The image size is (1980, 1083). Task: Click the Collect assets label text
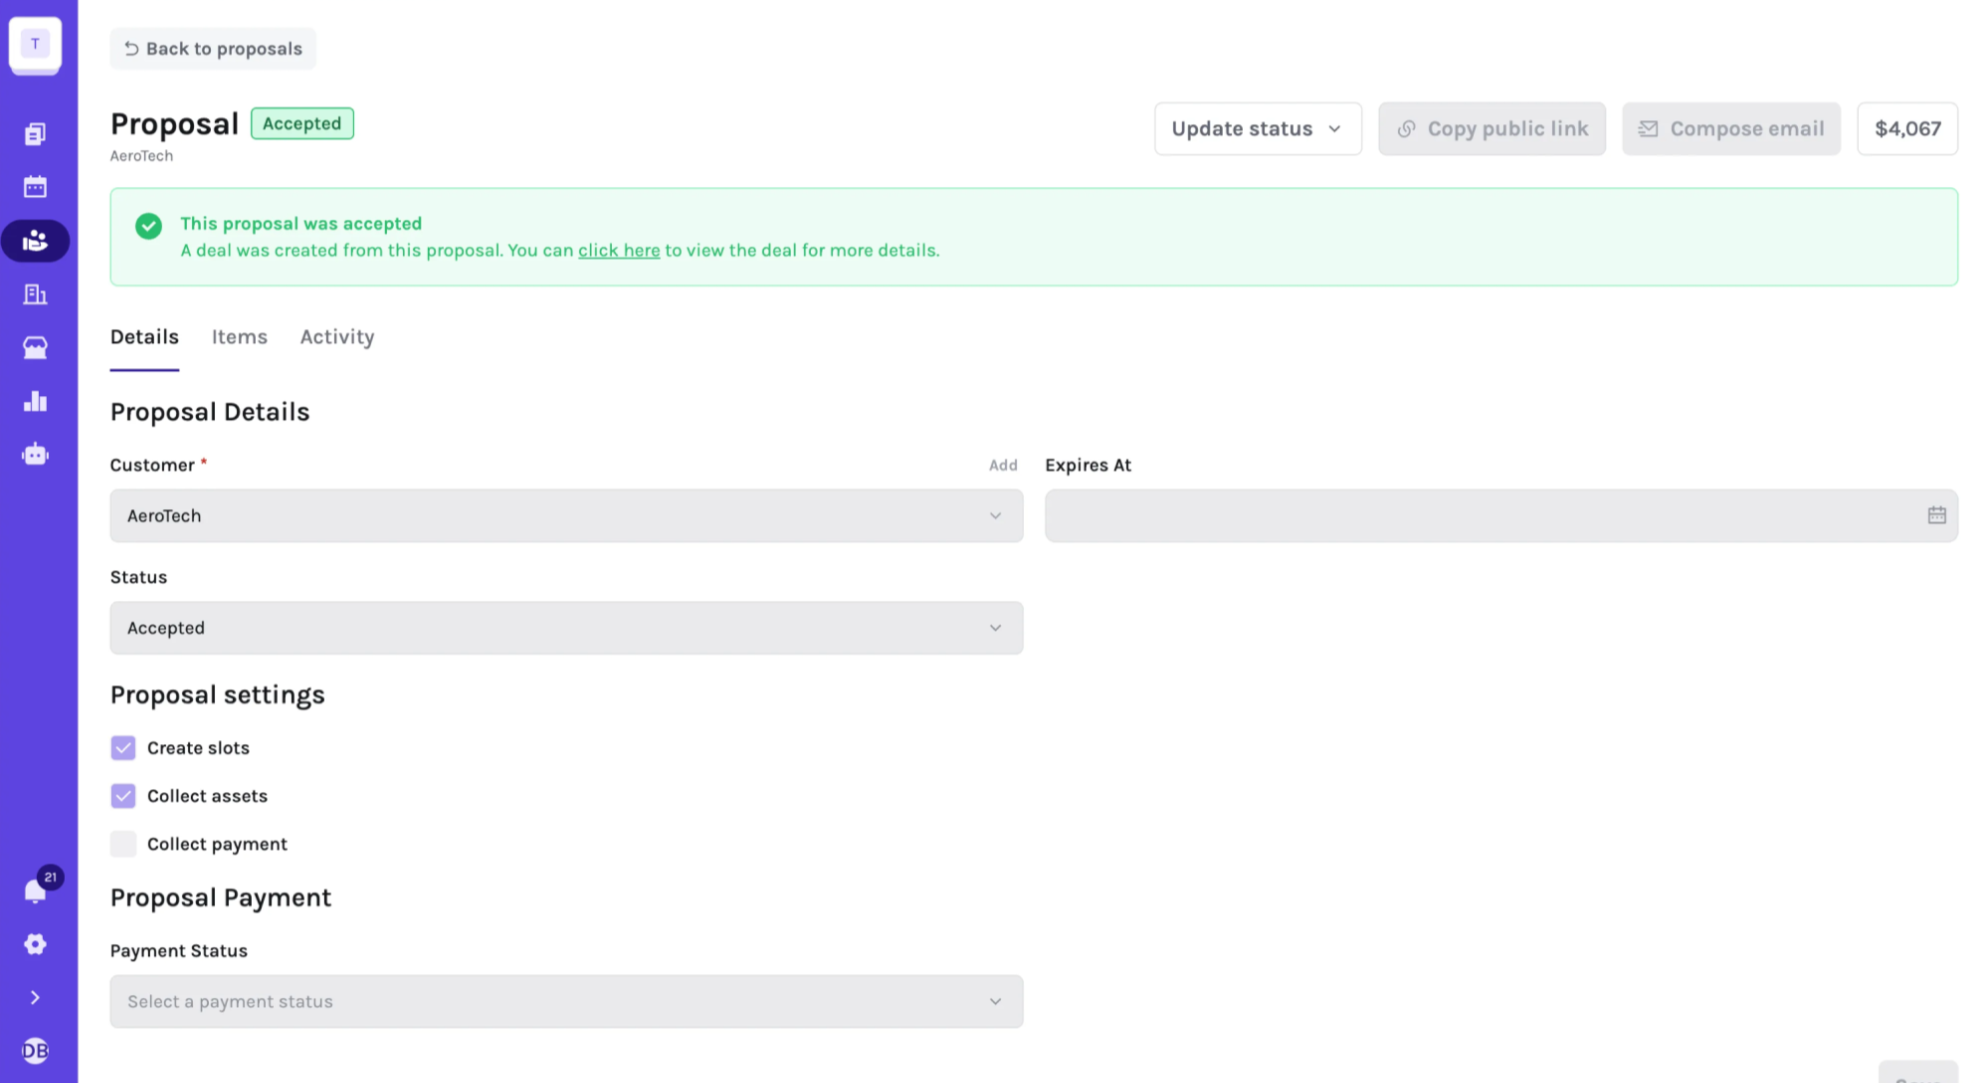click(x=207, y=796)
